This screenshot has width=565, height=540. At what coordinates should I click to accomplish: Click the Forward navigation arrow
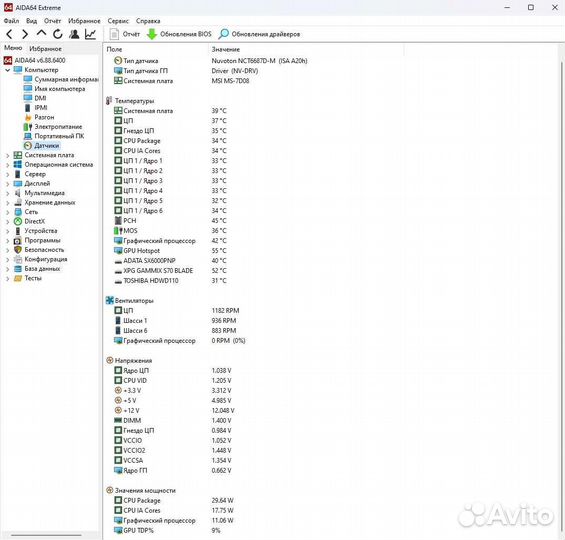[x=25, y=34]
